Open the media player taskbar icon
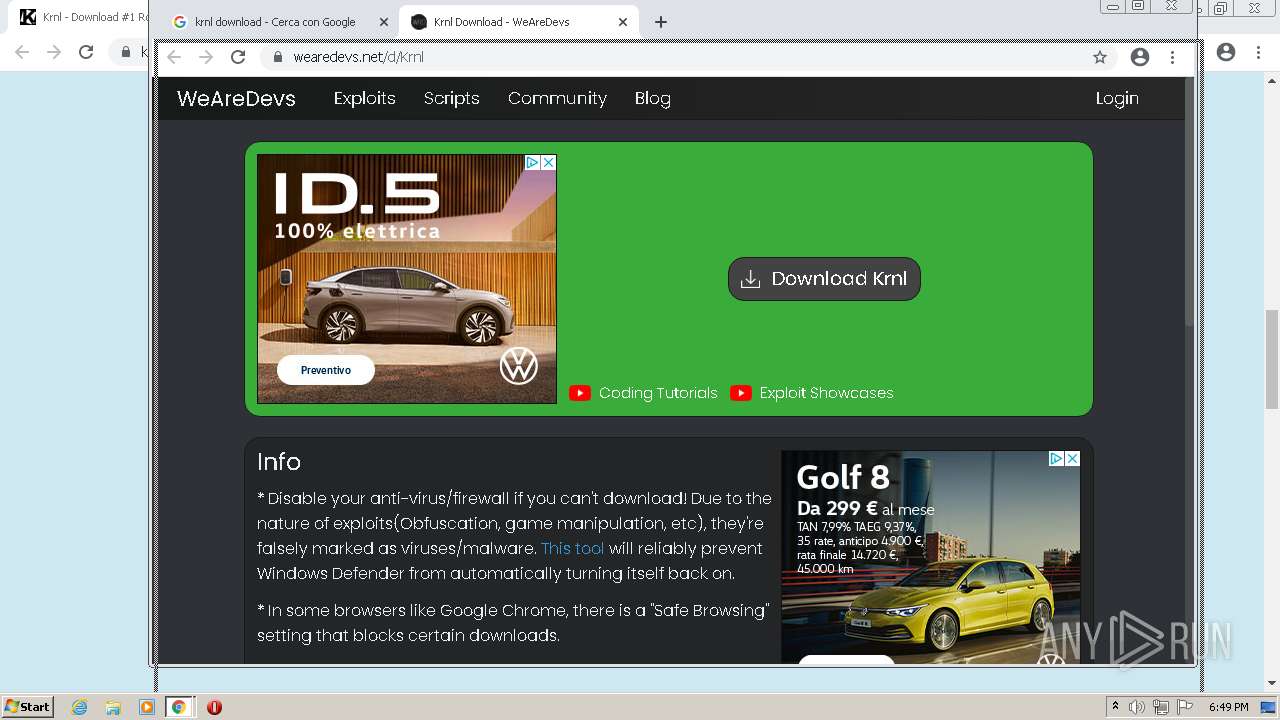1280x720 pixels. coord(146,707)
